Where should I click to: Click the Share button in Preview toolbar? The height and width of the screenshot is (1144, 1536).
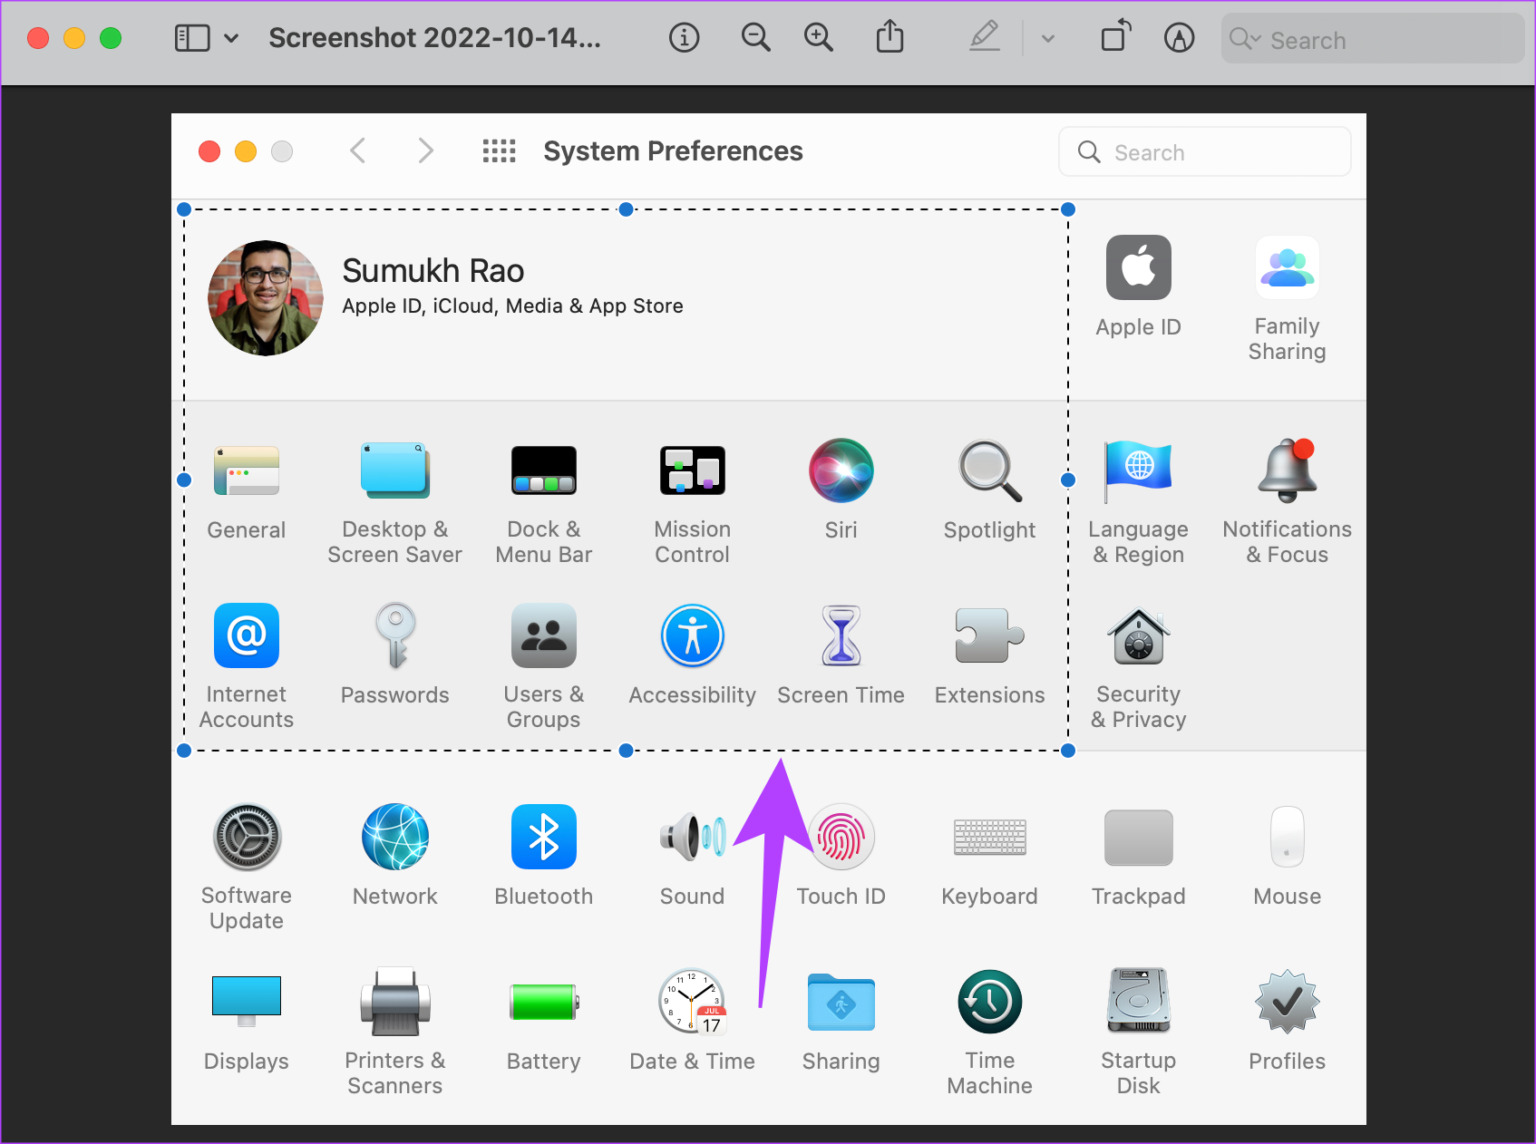click(x=889, y=37)
